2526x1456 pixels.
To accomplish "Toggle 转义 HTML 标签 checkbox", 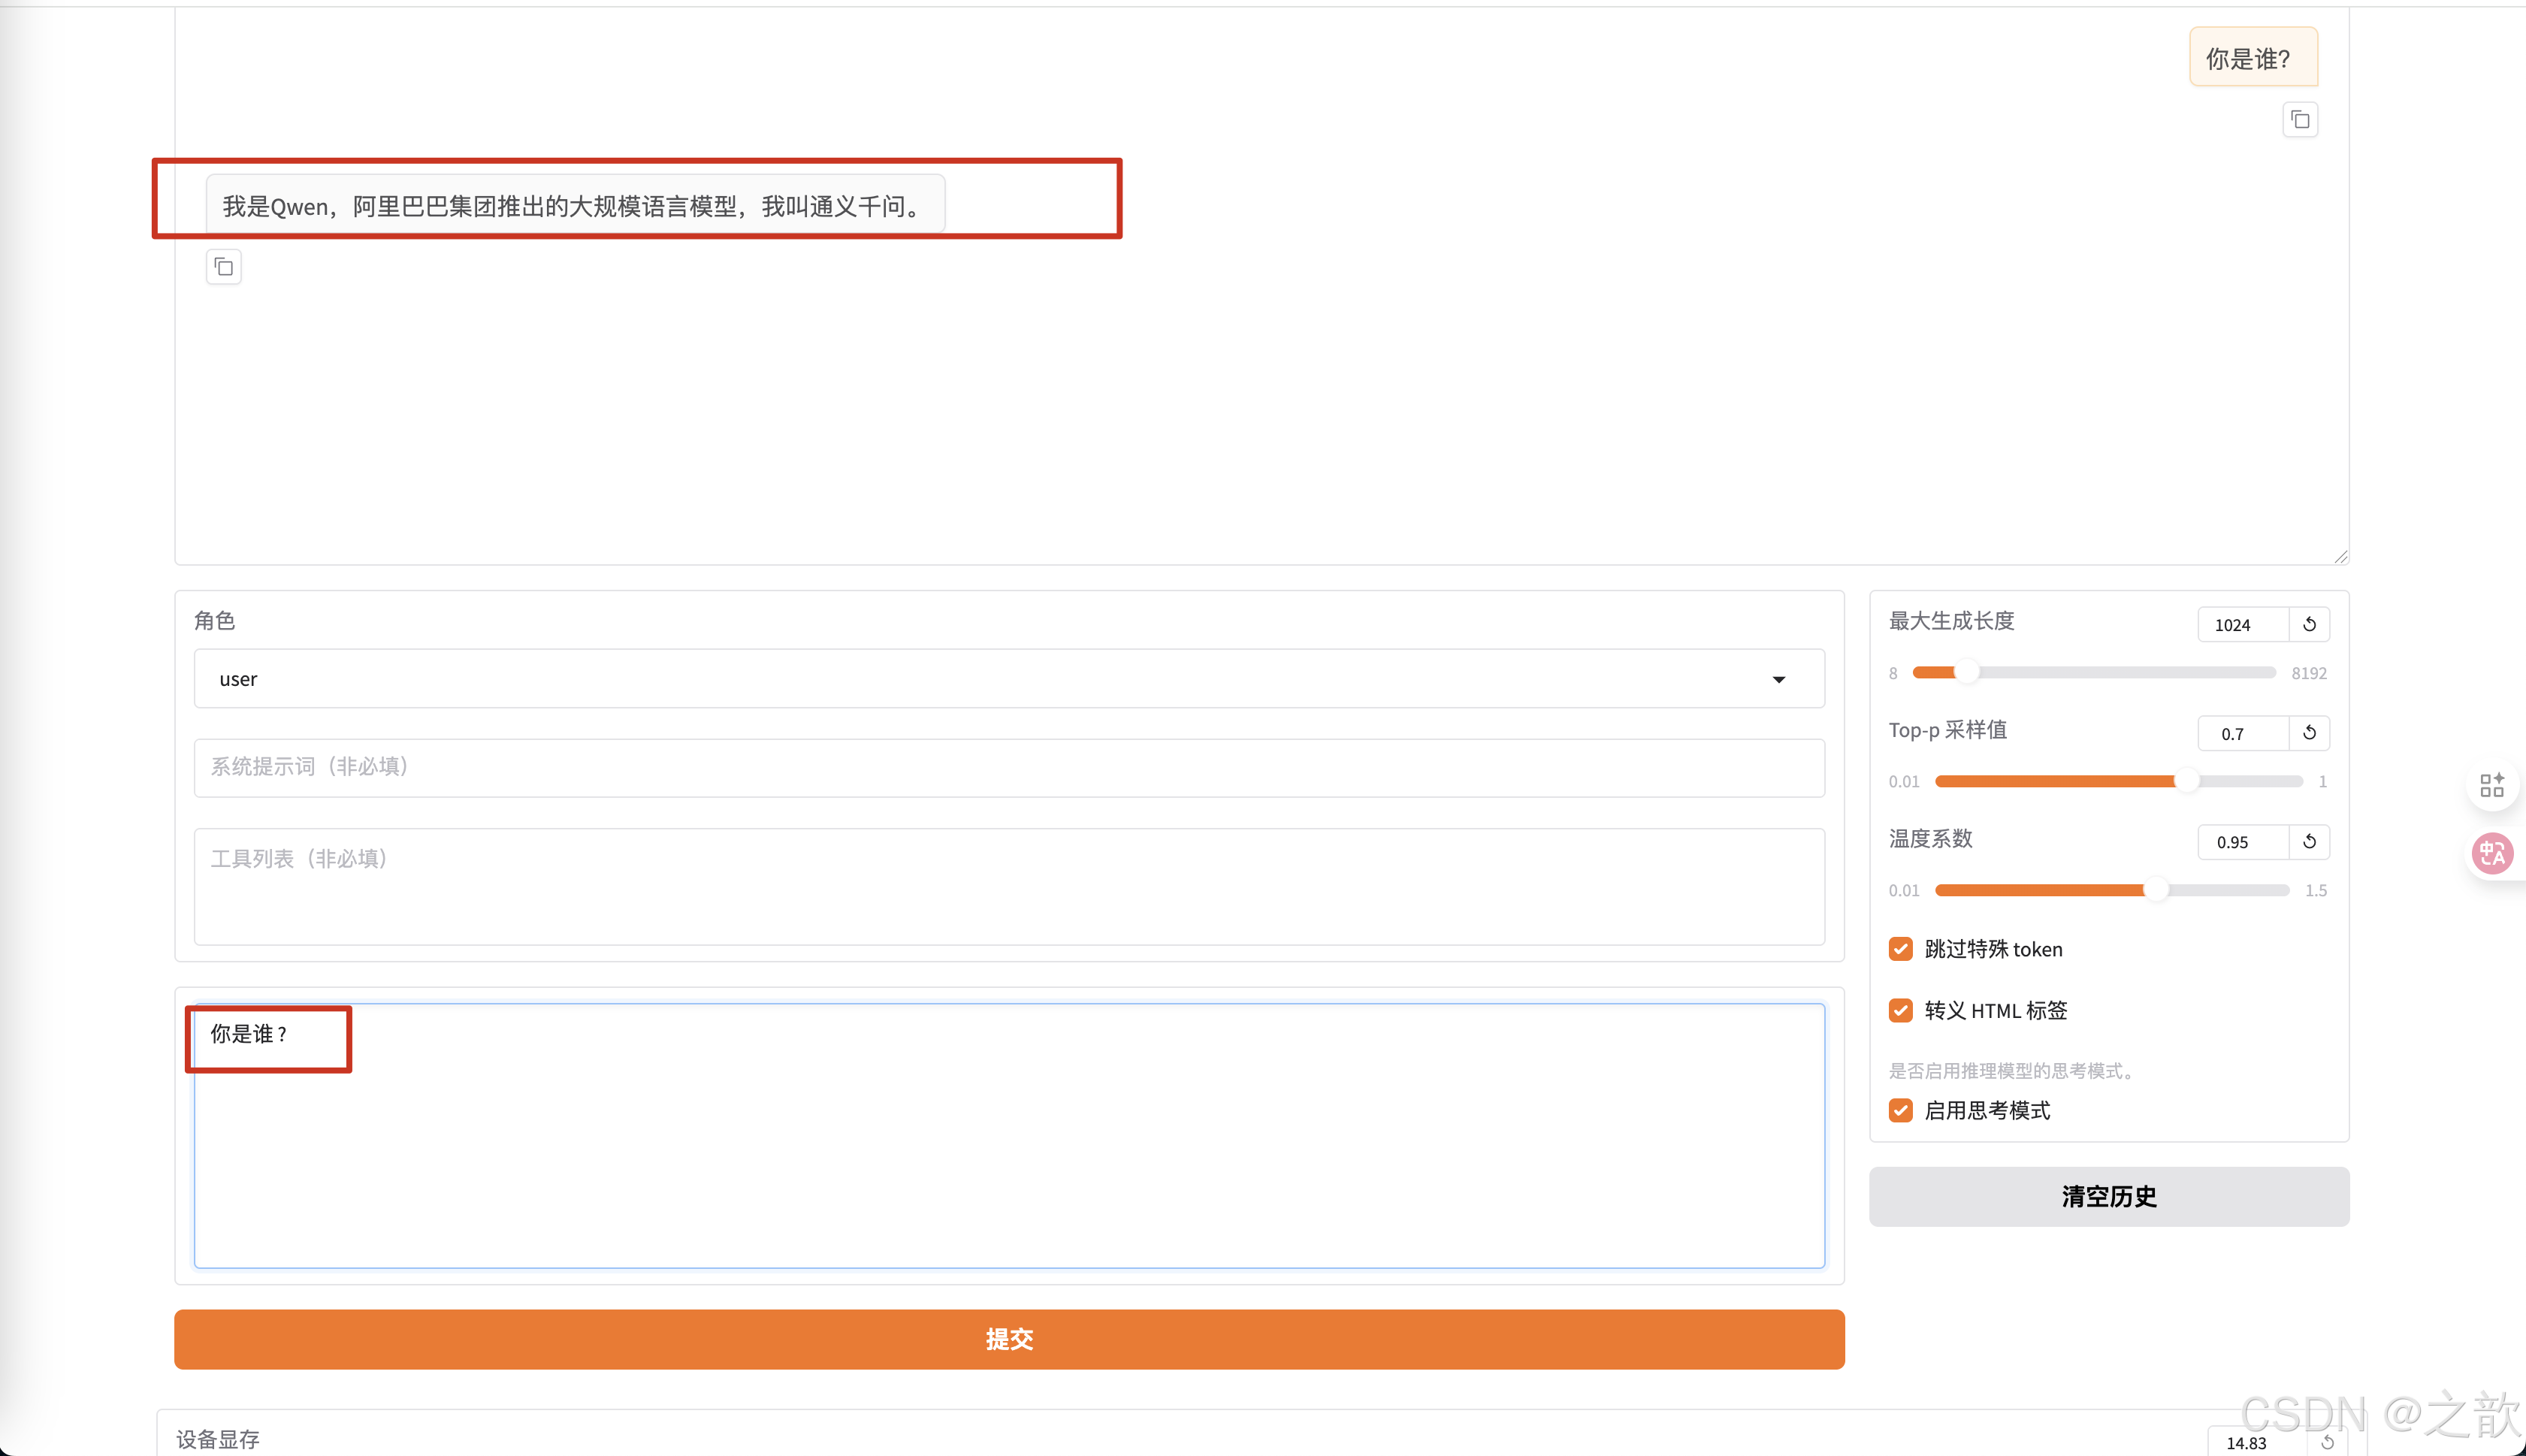I will point(1901,1010).
